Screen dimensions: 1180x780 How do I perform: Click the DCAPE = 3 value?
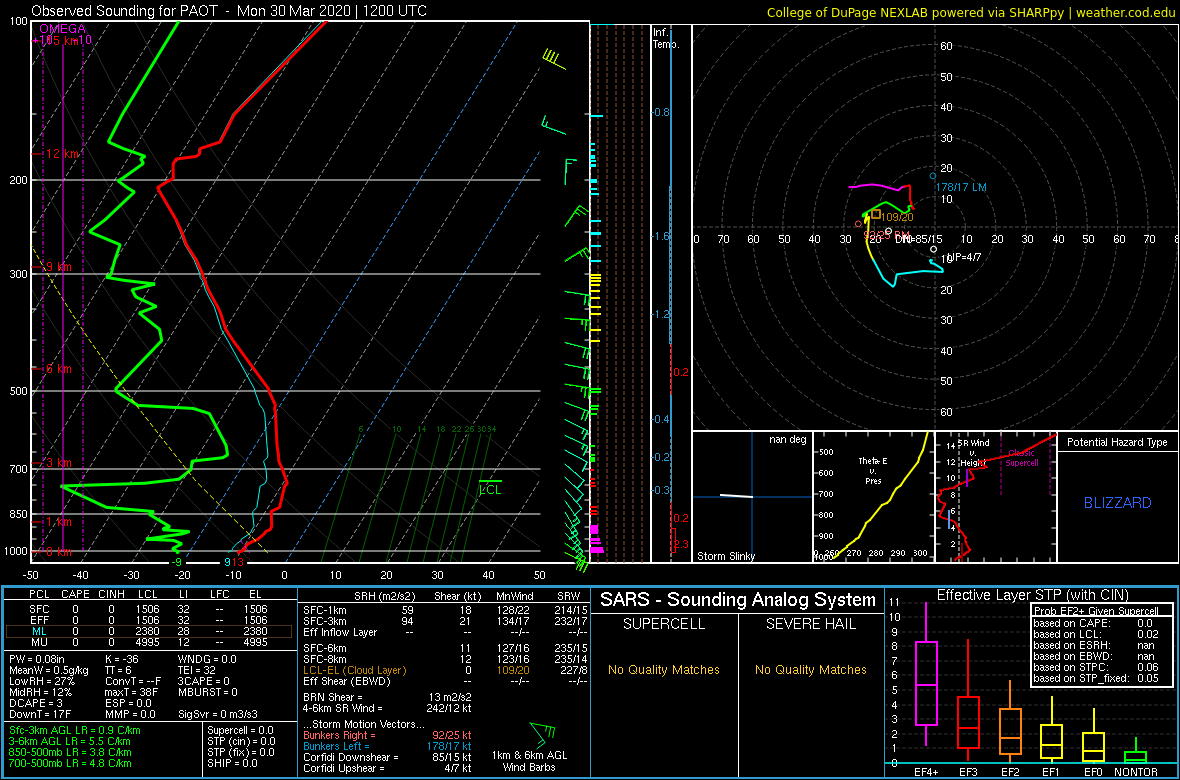click(x=35, y=702)
